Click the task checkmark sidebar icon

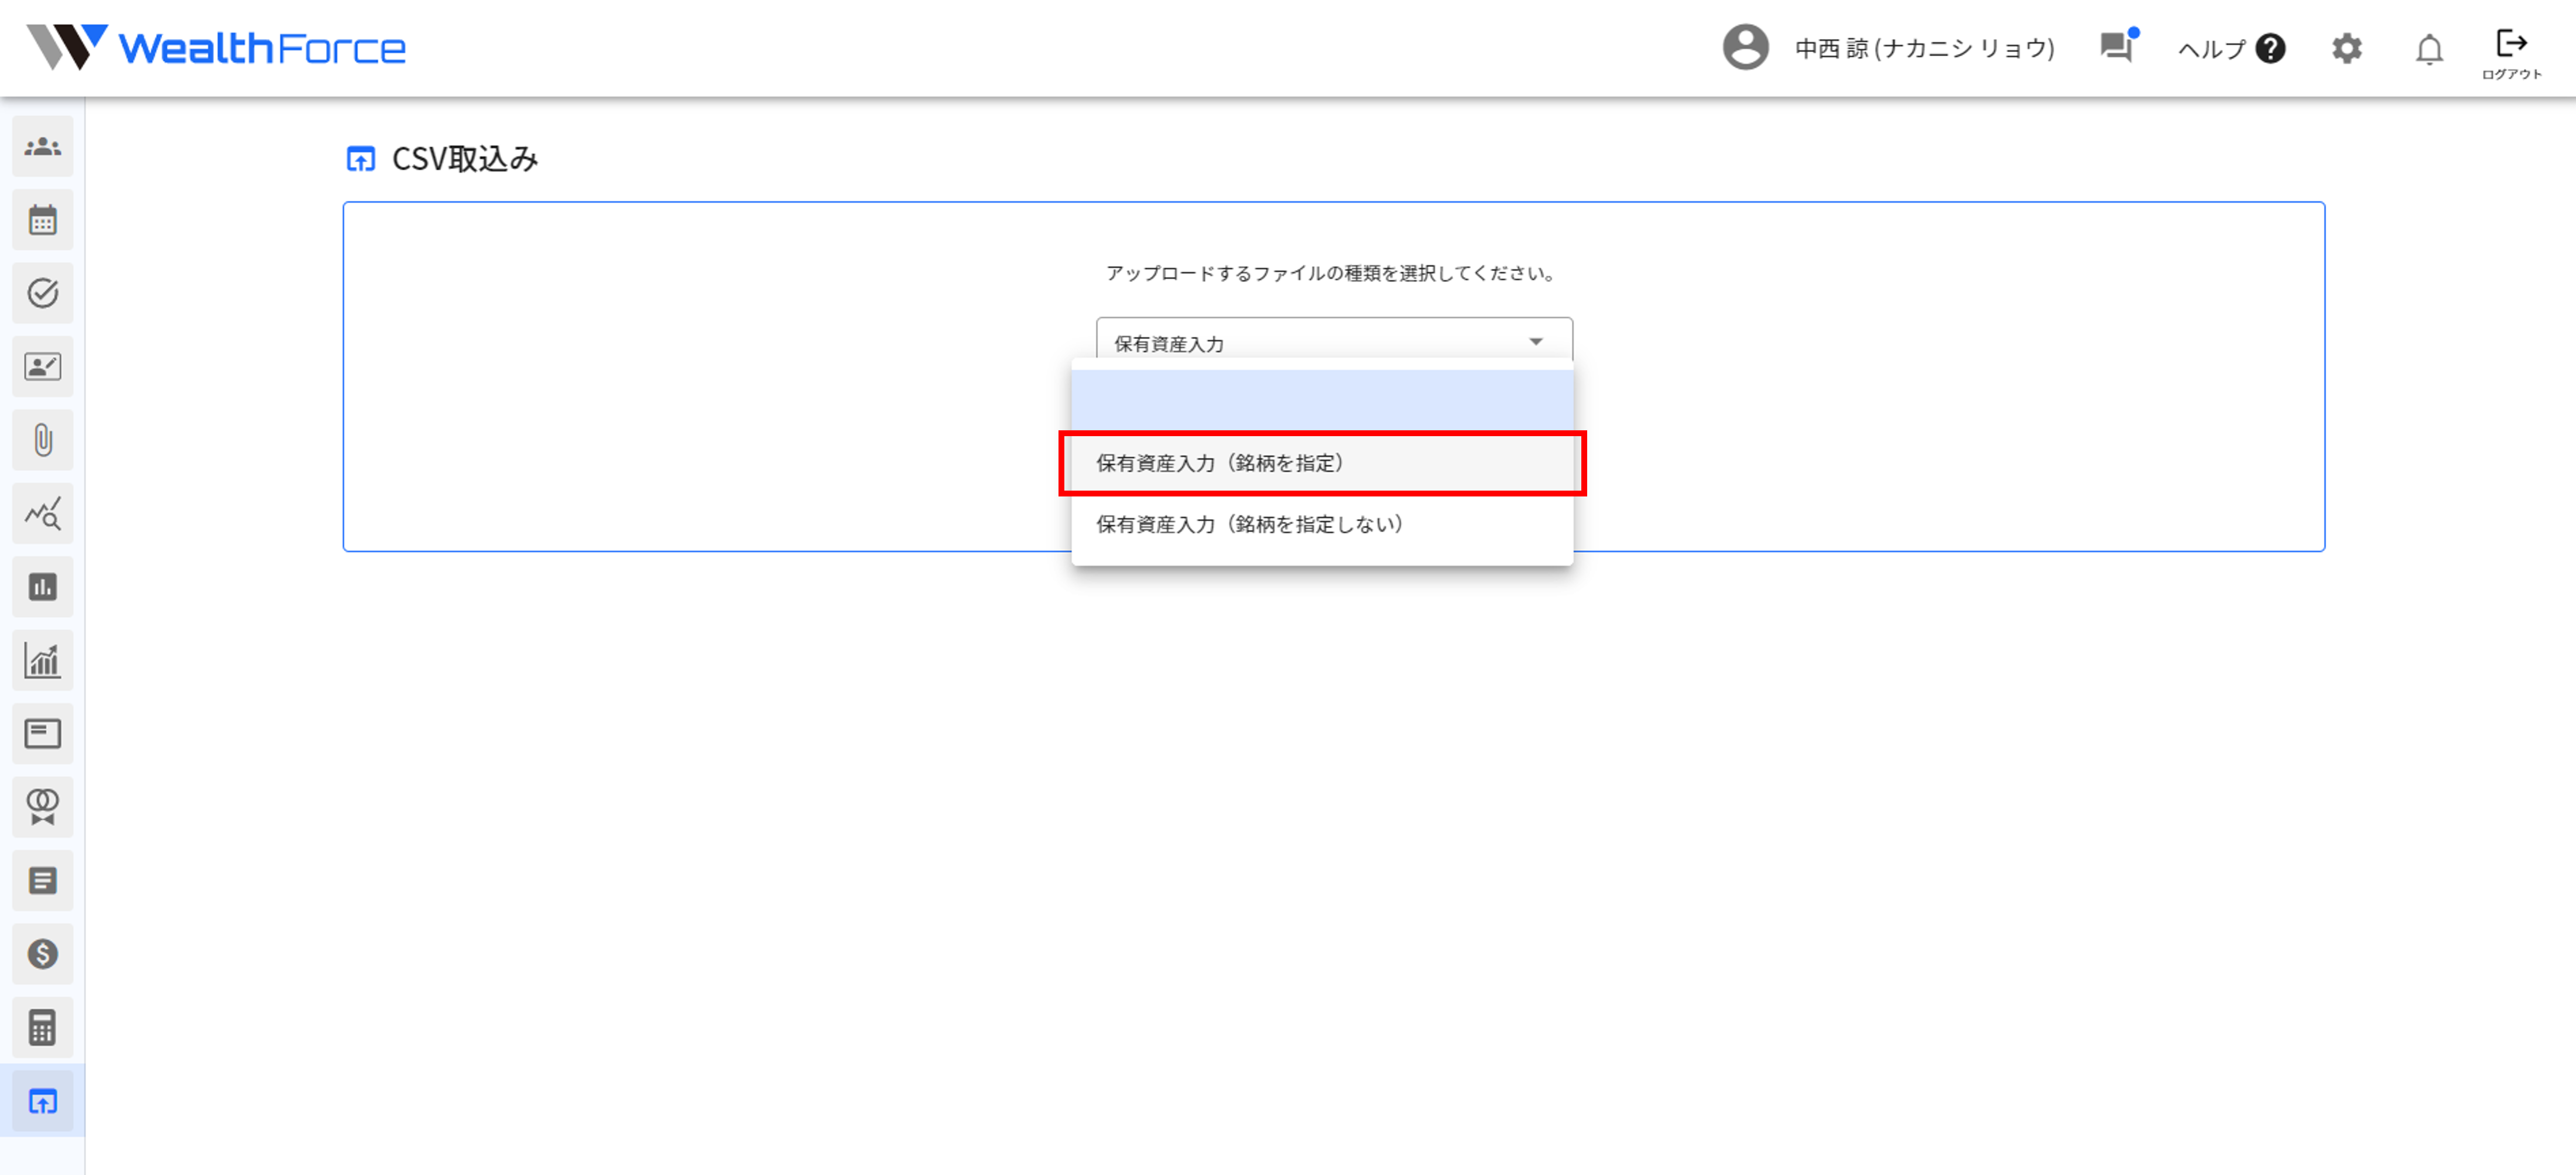click(42, 293)
